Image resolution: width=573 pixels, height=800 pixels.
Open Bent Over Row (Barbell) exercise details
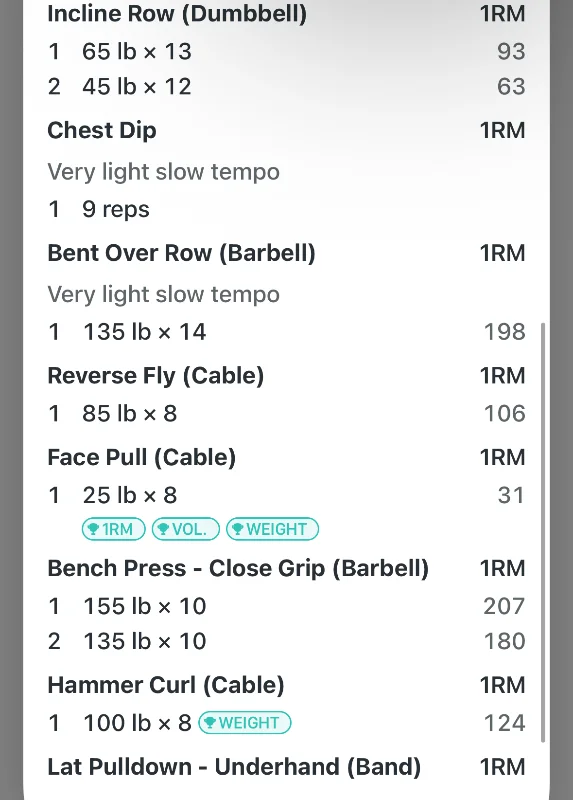[181, 253]
